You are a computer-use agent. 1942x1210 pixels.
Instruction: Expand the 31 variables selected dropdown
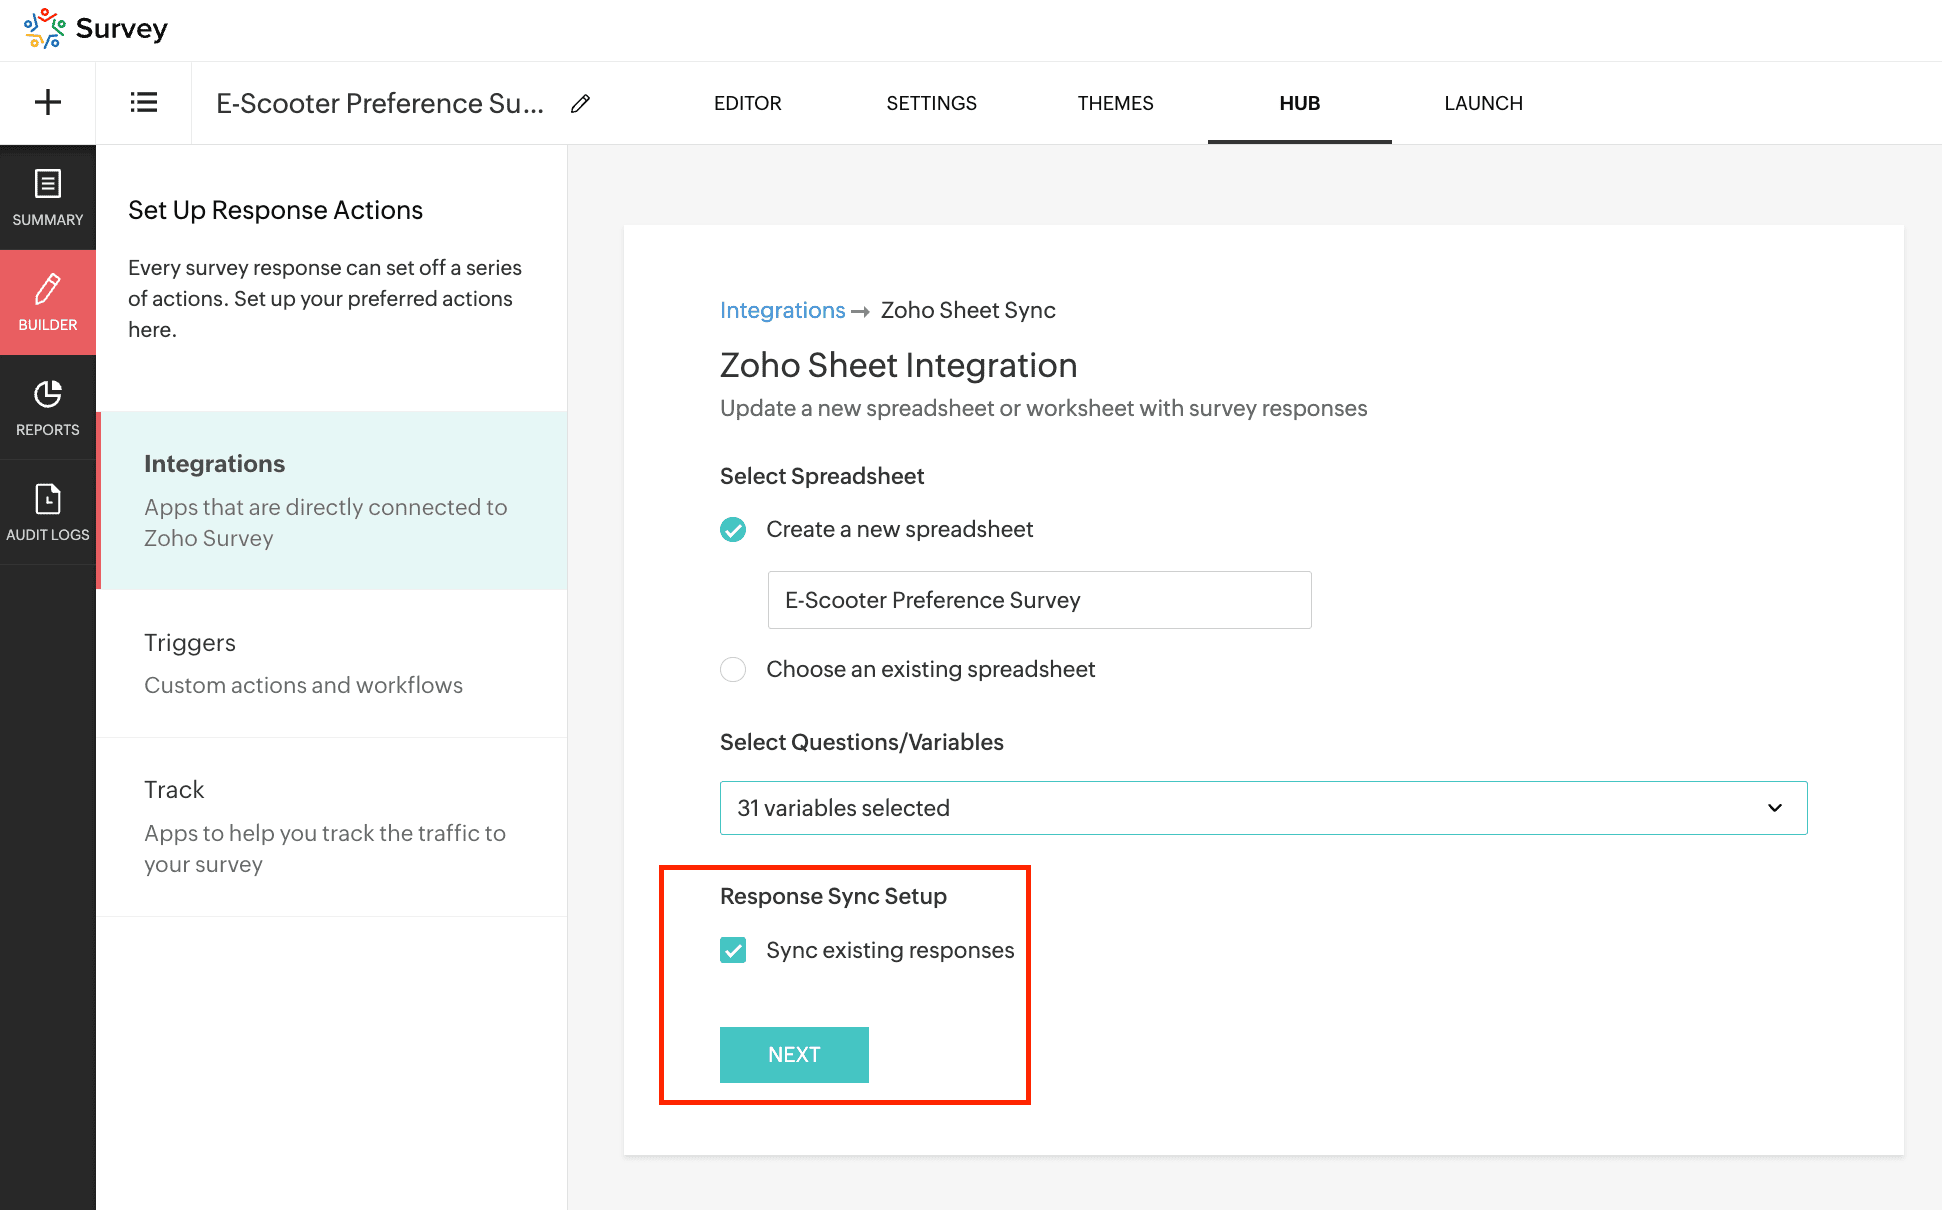point(1262,808)
